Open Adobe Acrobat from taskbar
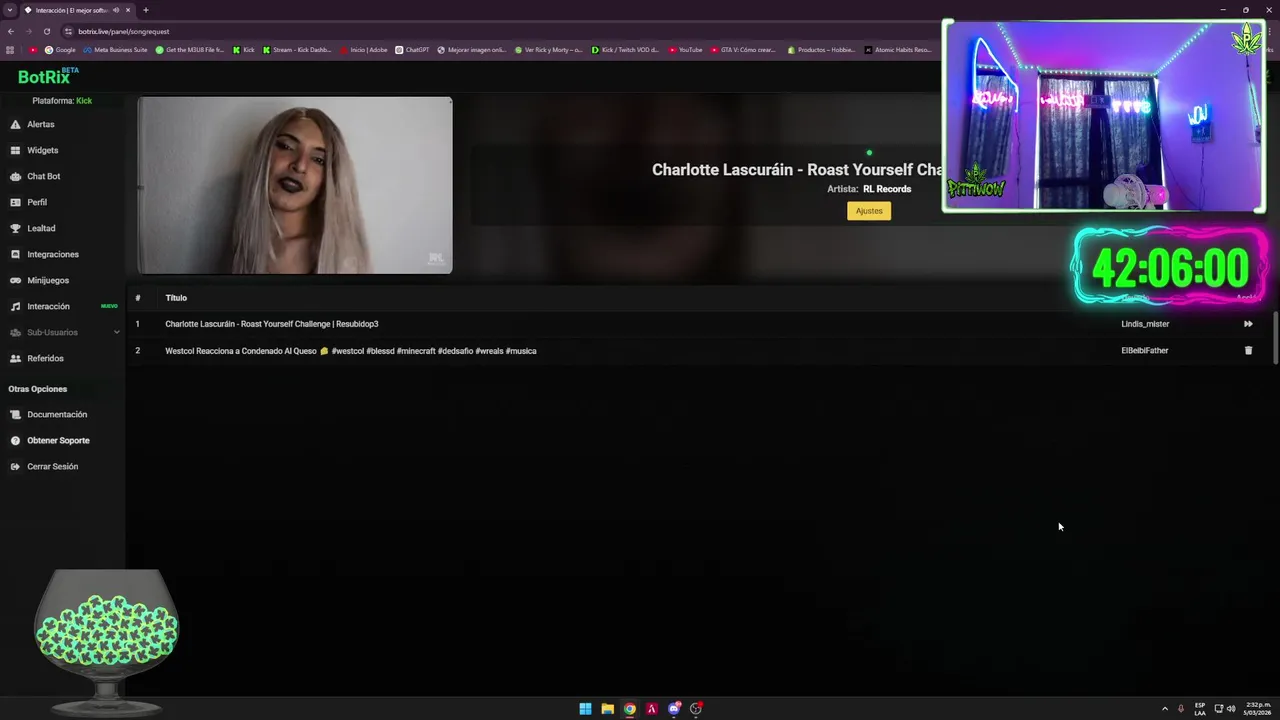 pos(652,709)
